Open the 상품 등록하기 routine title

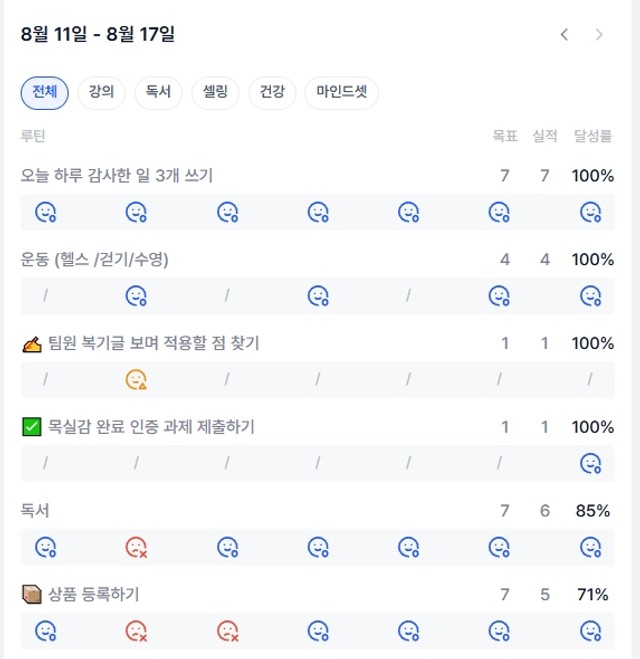click(93, 594)
